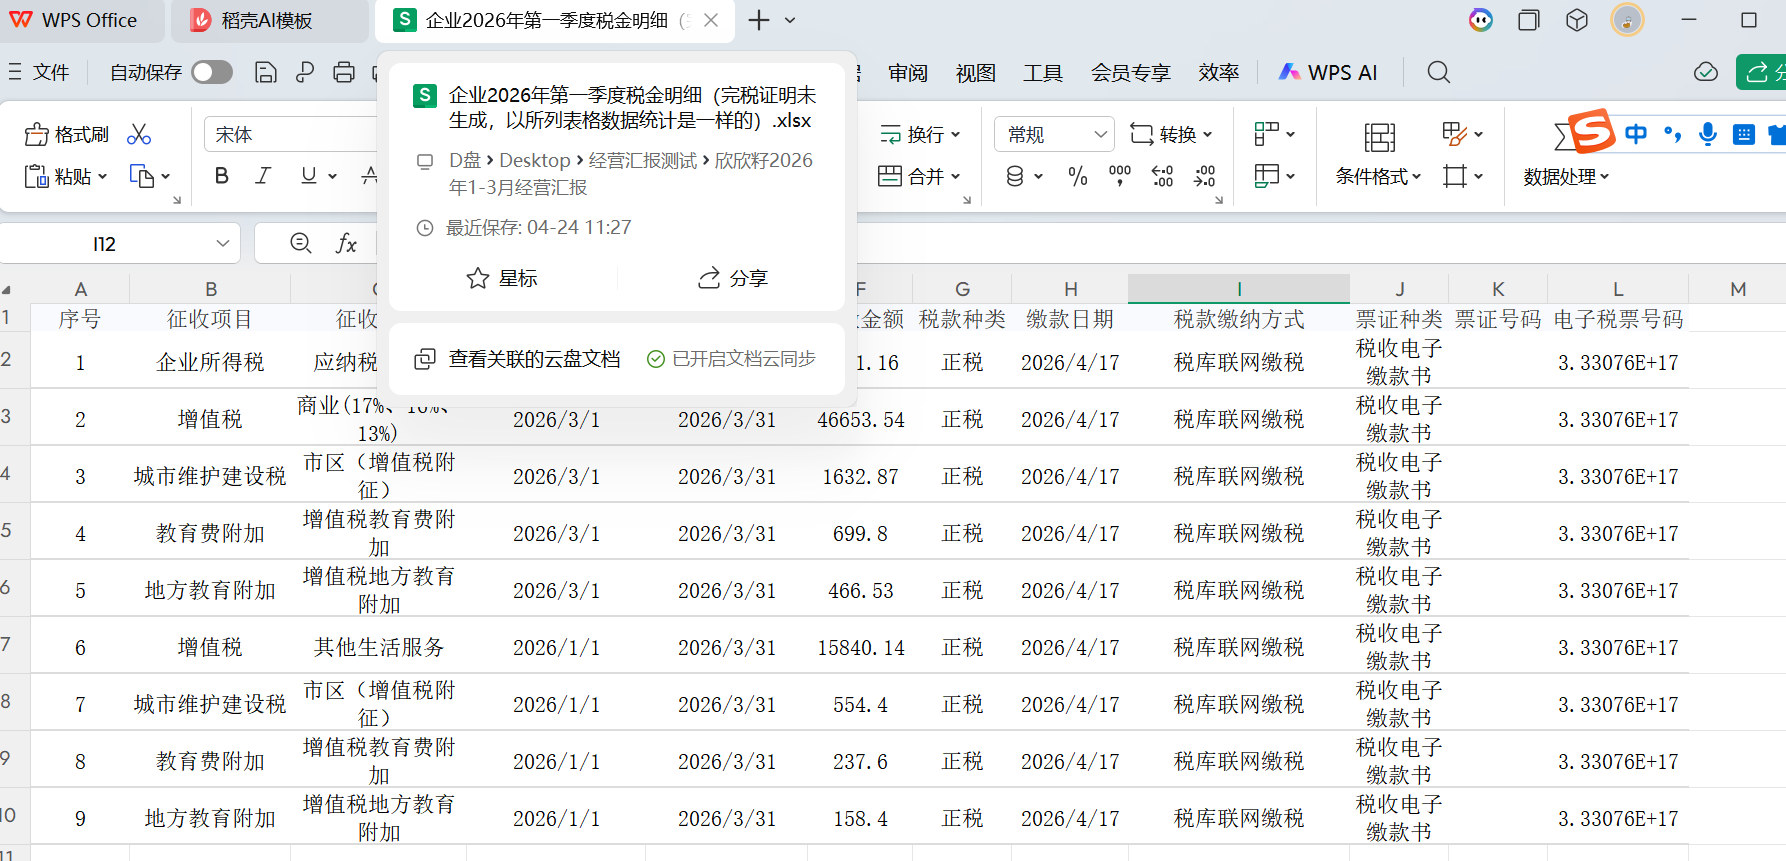This screenshot has height=861, width=1786.
Task: Expand the 转换 convert dropdown
Action: tap(1208, 134)
